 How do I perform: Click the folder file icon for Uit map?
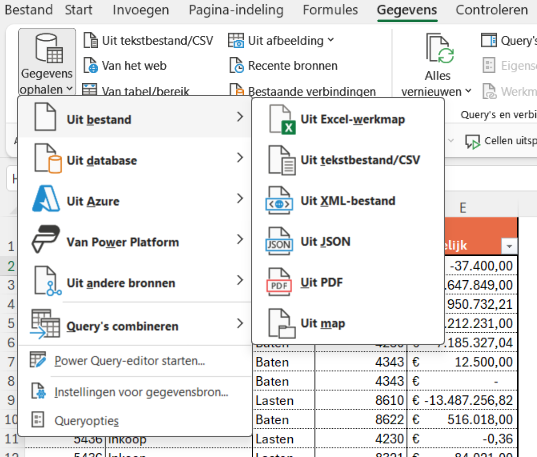pyautogui.click(x=282, y=323)
